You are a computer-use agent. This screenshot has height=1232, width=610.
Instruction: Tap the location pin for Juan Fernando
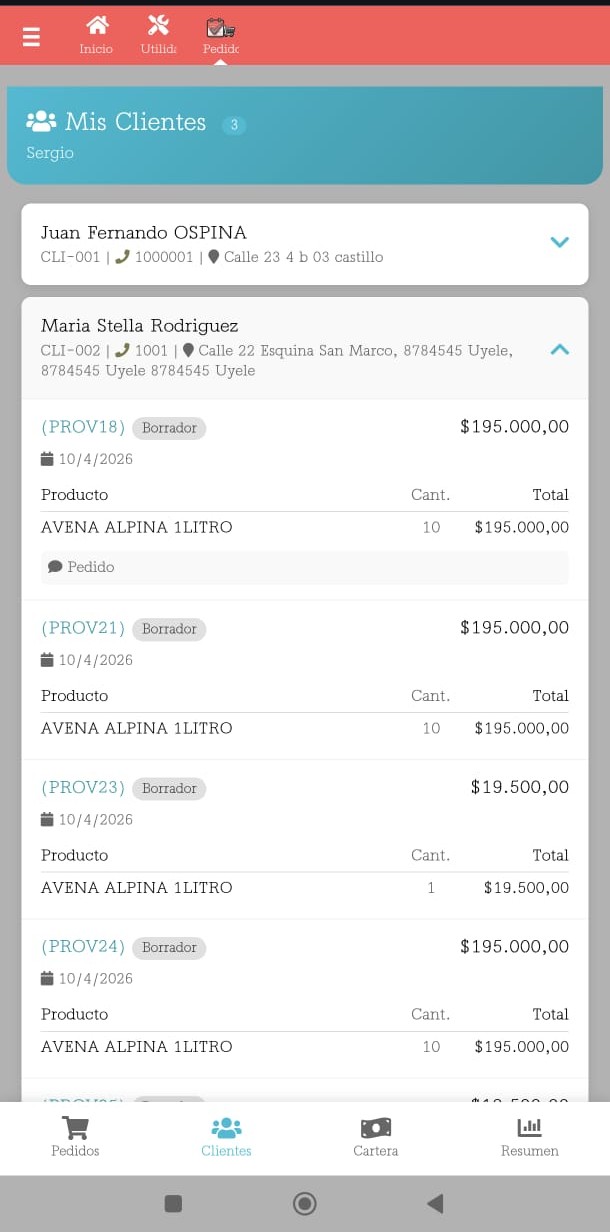click(213, 257)
